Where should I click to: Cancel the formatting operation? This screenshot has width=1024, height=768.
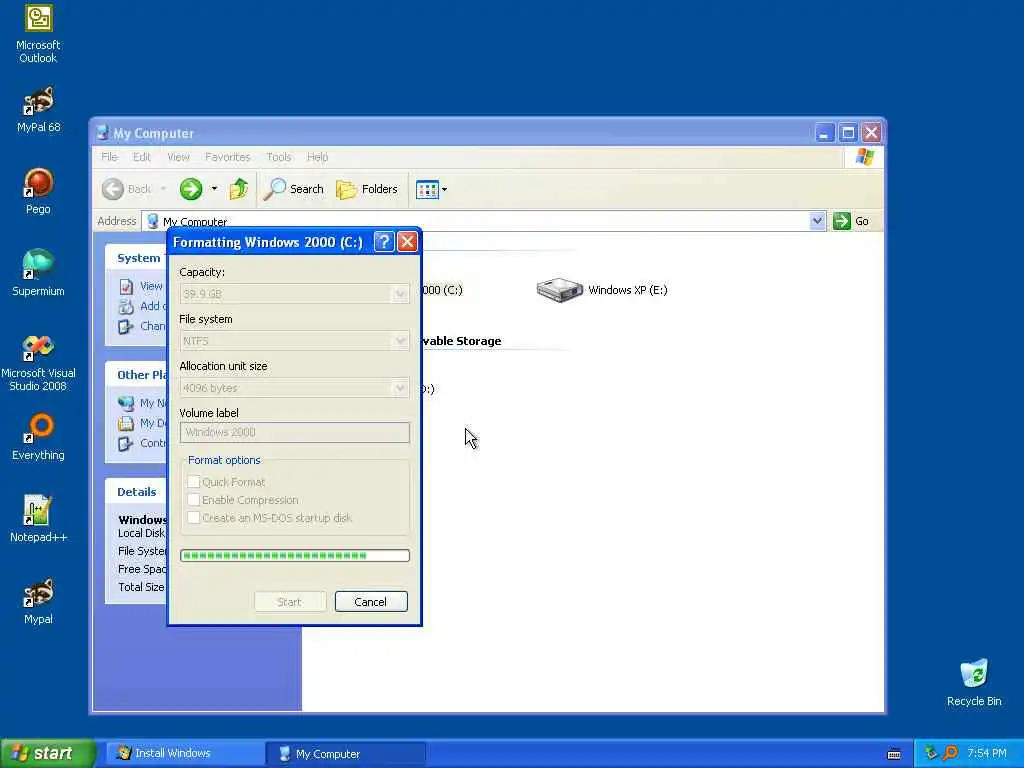(371, 602)
